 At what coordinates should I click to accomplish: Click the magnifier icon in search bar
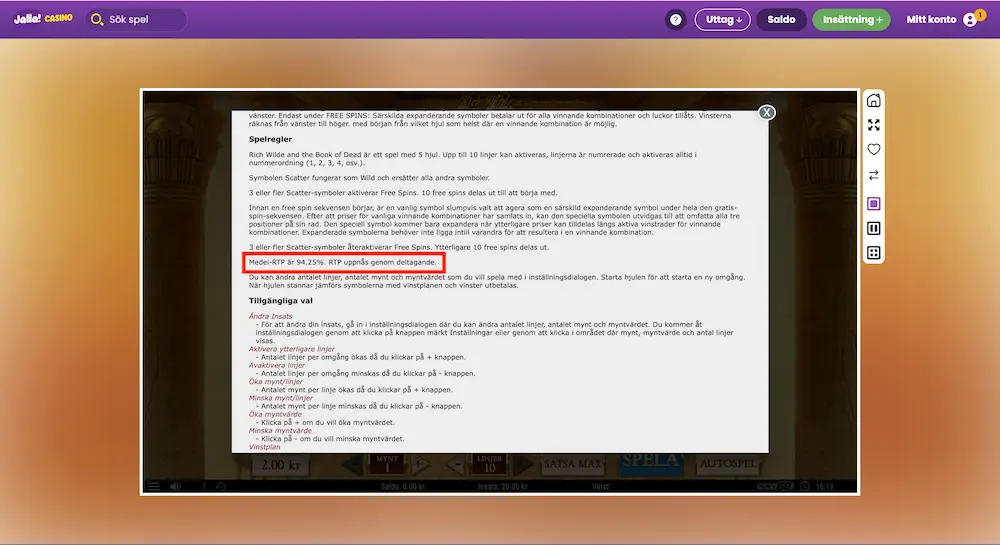click(97, 20)
